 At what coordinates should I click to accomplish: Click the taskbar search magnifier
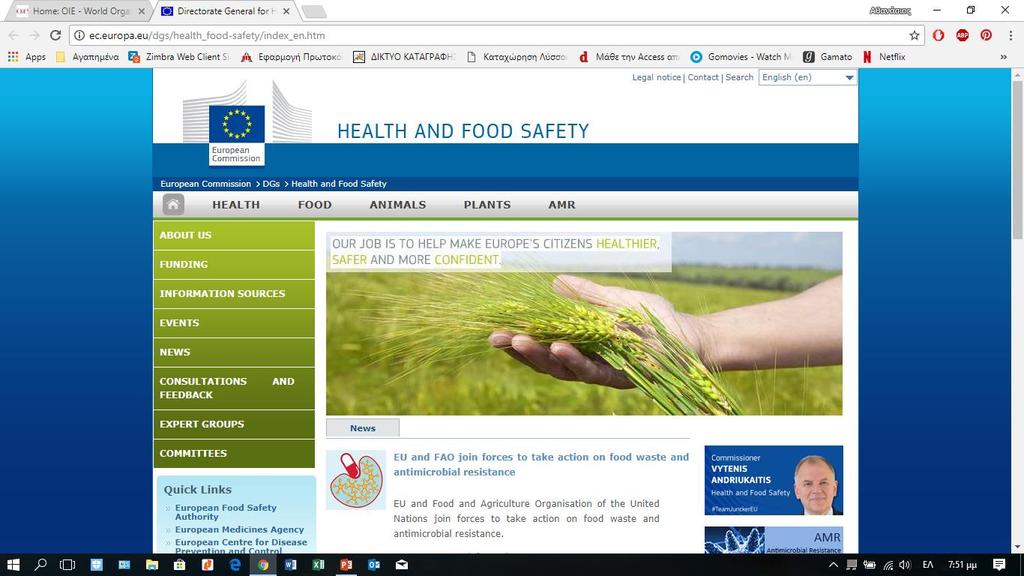tap(40, 564)
